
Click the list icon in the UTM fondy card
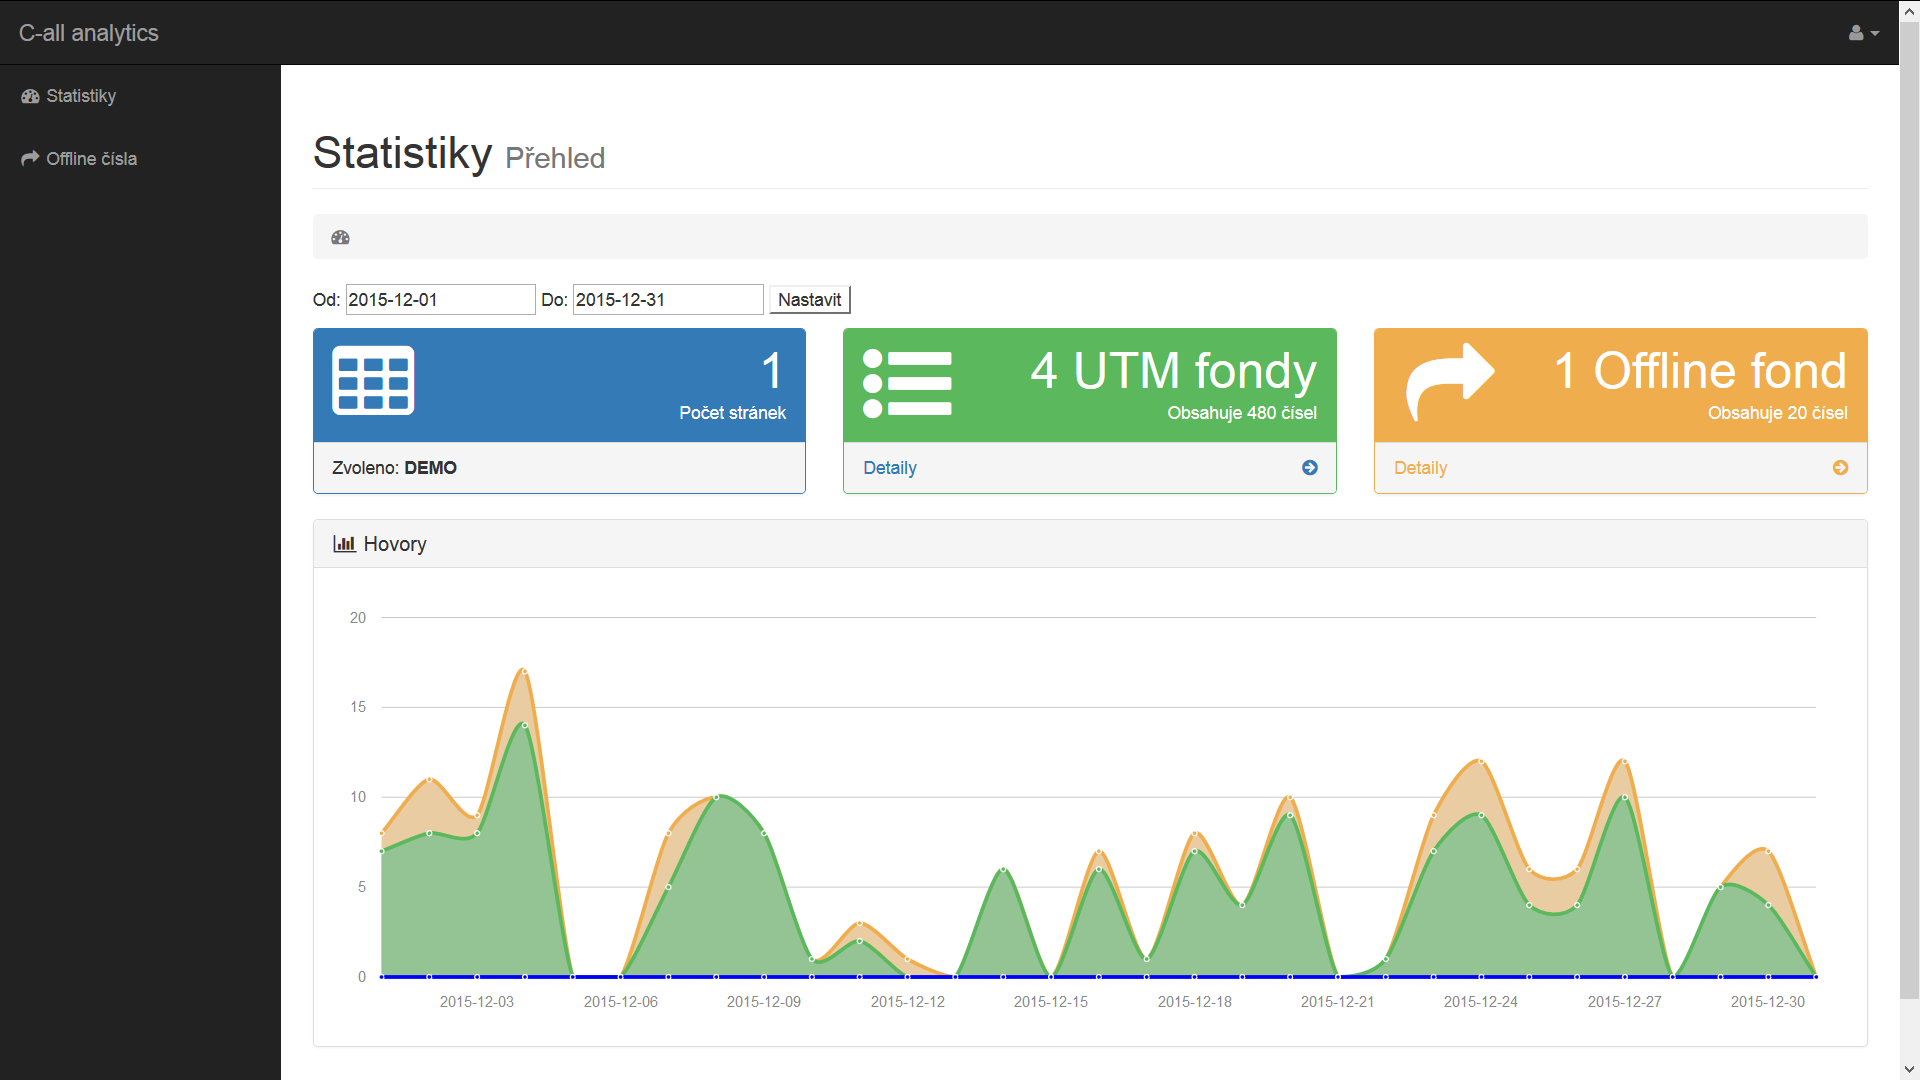point(907,383)
